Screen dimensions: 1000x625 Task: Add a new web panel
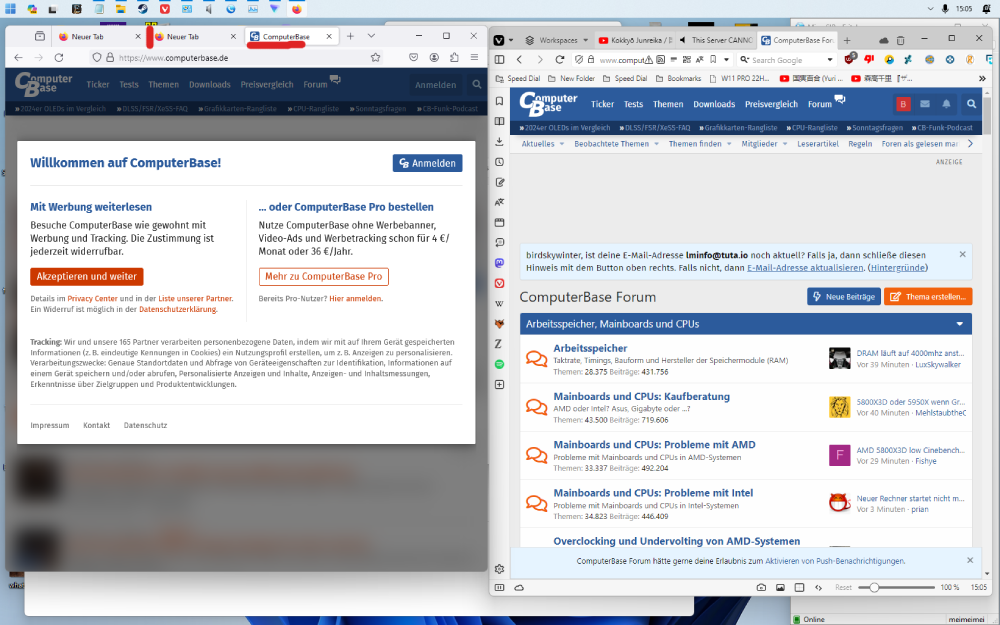(499, 385)
